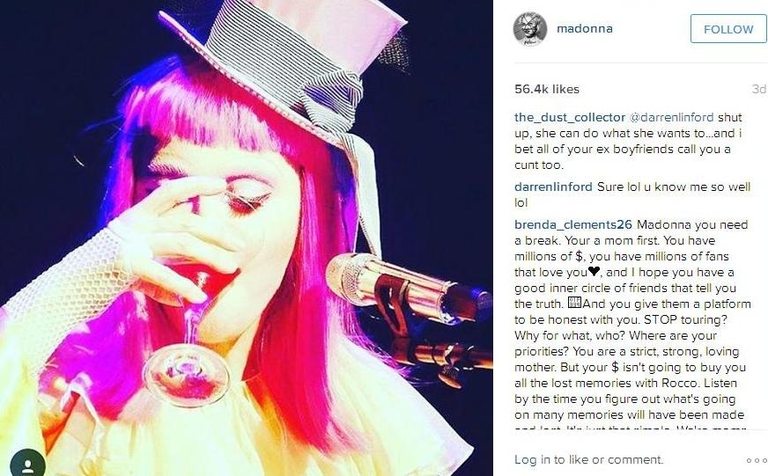Click the comment text by the_dust_collector
The height and width of the screenshot is (476, 768).
(x=629, y=141)
